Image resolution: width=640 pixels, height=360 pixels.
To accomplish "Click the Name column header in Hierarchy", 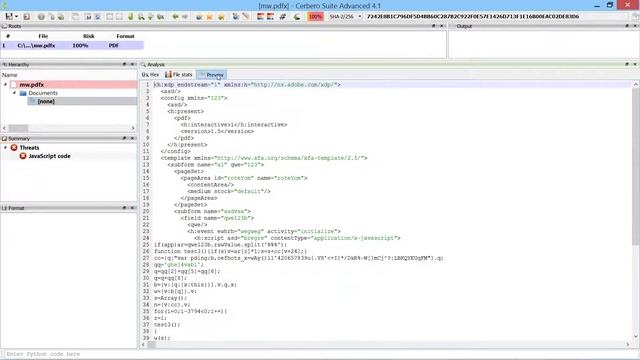I will pyautogui.click(x=9, y=75).
